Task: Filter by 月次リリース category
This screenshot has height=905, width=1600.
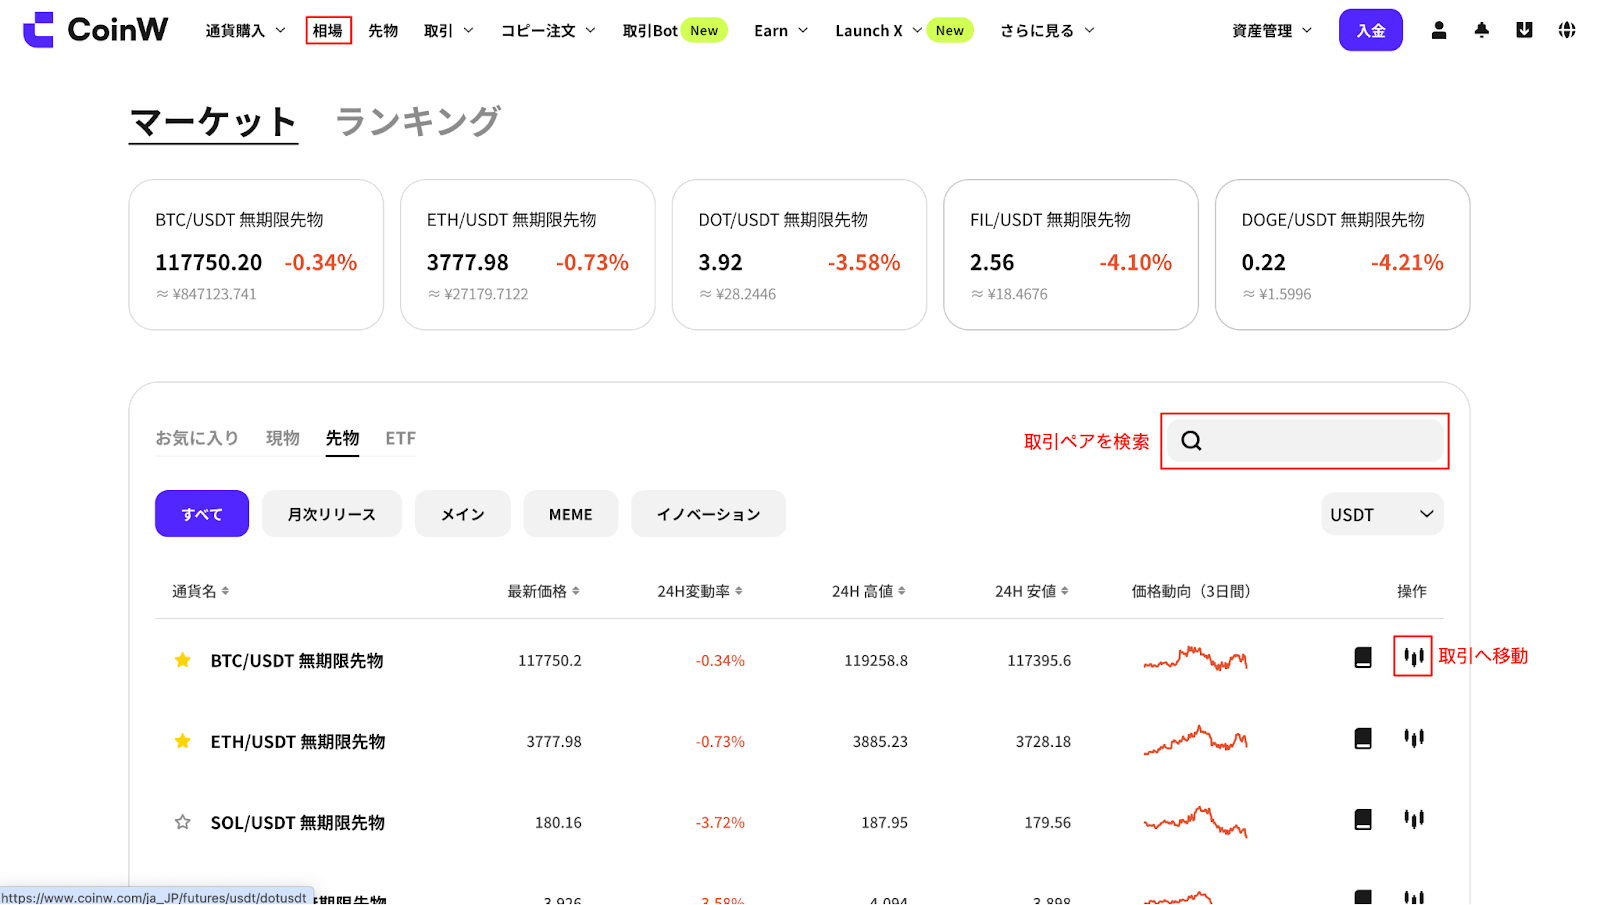Action: click(332, 514)
